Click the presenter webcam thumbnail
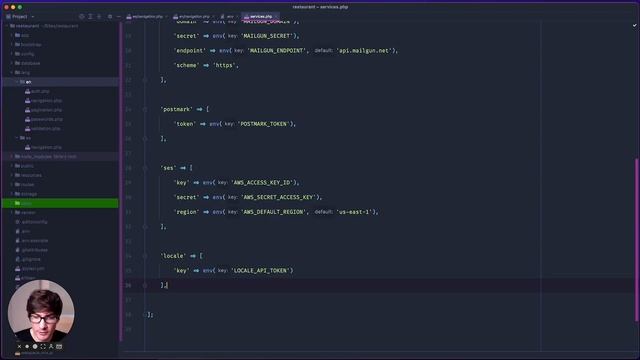Viewport: 640px width, 360px height. click(x=41, y=311)
